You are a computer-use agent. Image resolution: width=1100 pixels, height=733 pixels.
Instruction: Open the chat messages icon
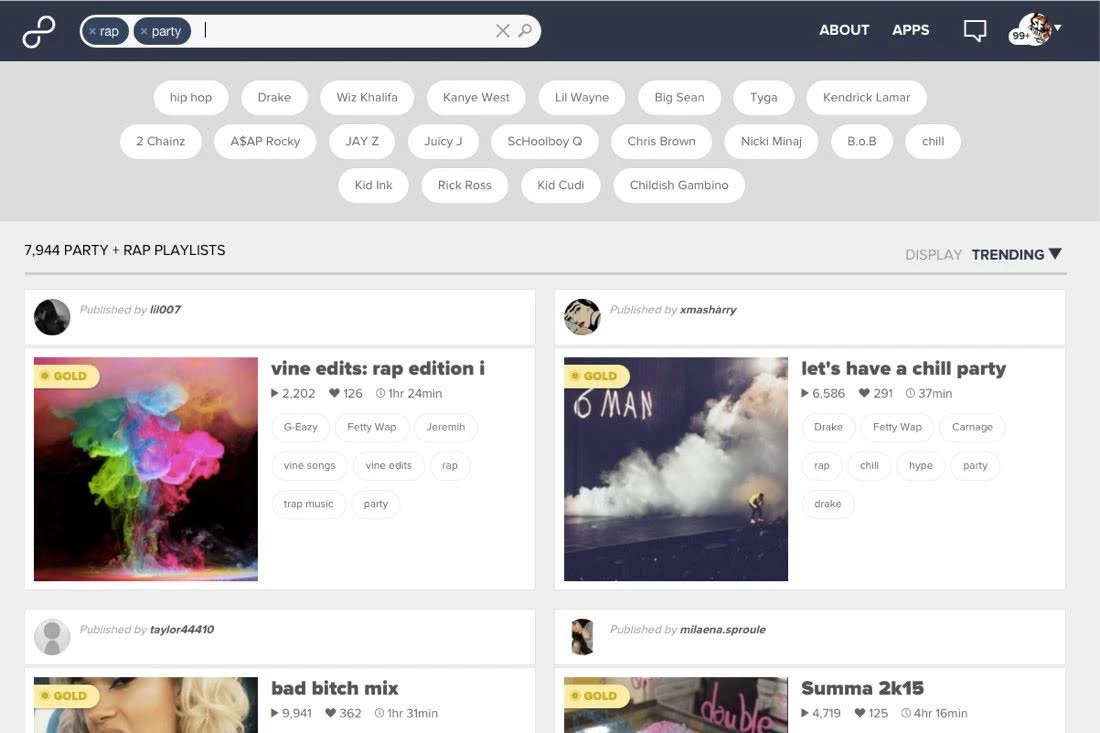974,31
